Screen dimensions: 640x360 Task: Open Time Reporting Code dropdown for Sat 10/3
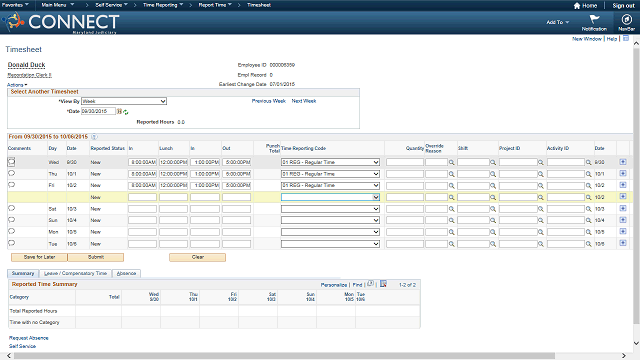click(x=330, y=209)
